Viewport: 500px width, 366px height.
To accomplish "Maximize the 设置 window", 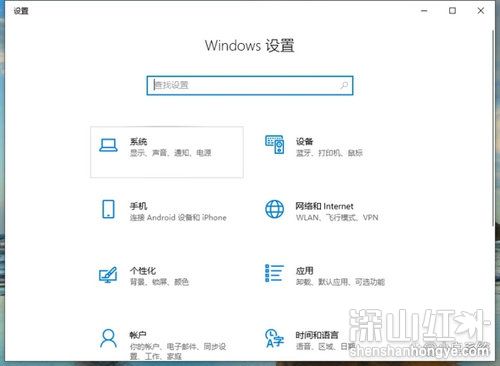I will [452, 11].
